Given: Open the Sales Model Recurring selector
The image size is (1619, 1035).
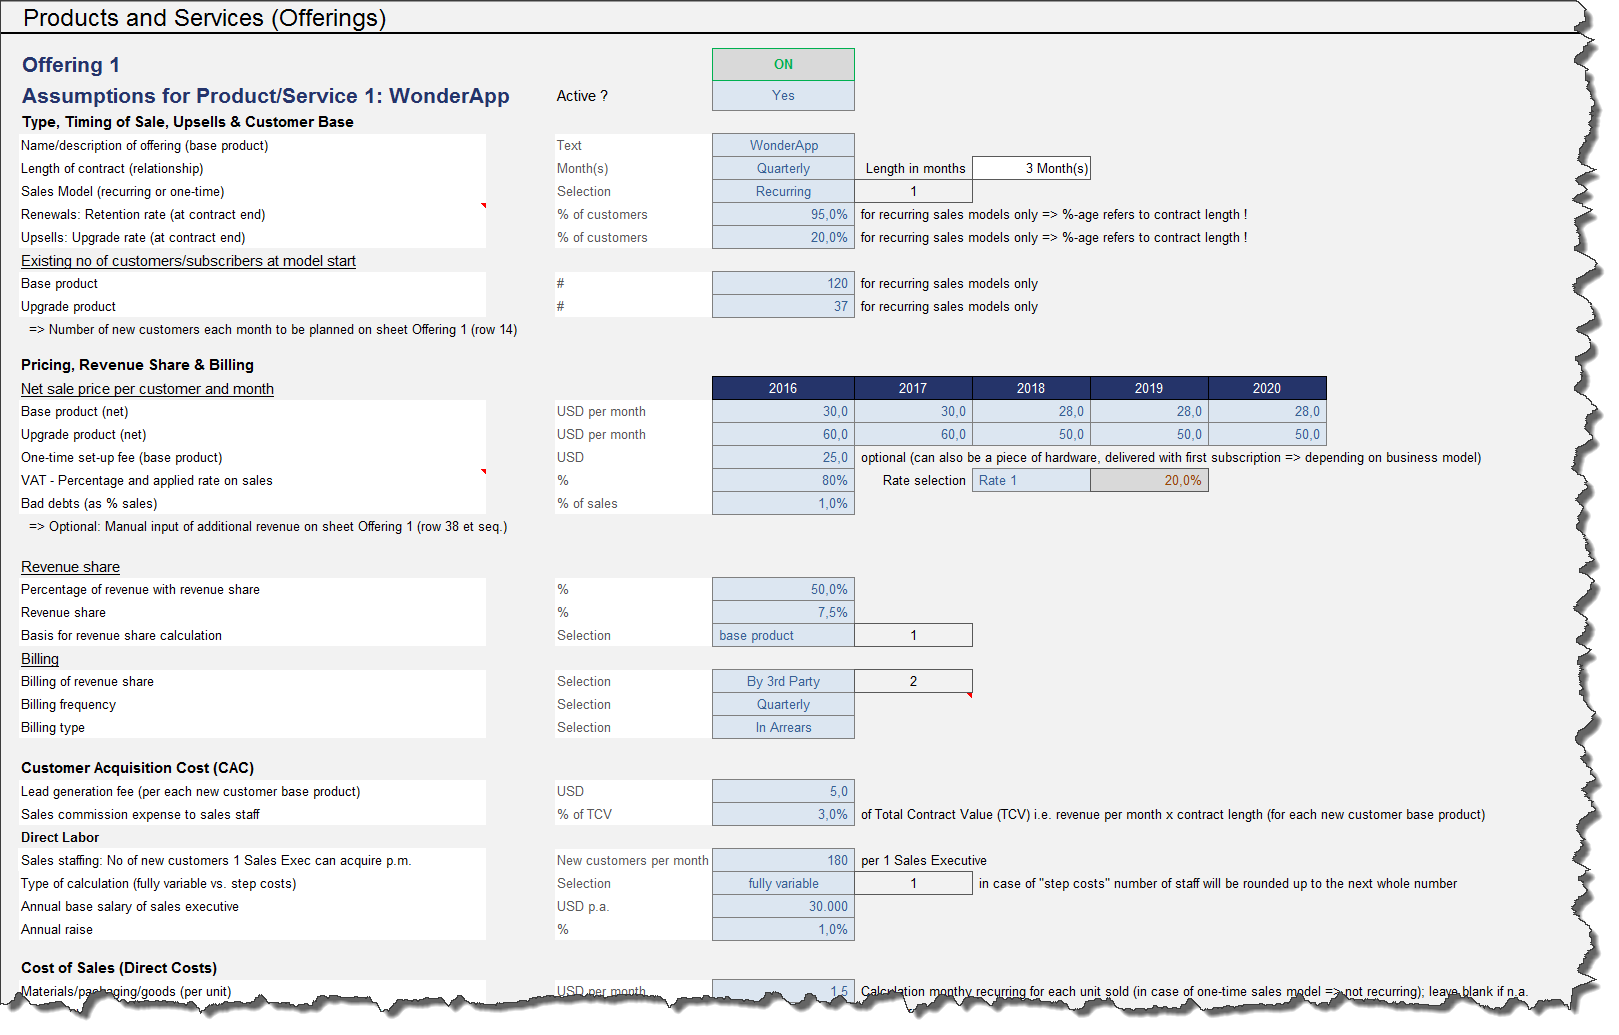Looking at the screenshot, I should click(x=782, y=191).
